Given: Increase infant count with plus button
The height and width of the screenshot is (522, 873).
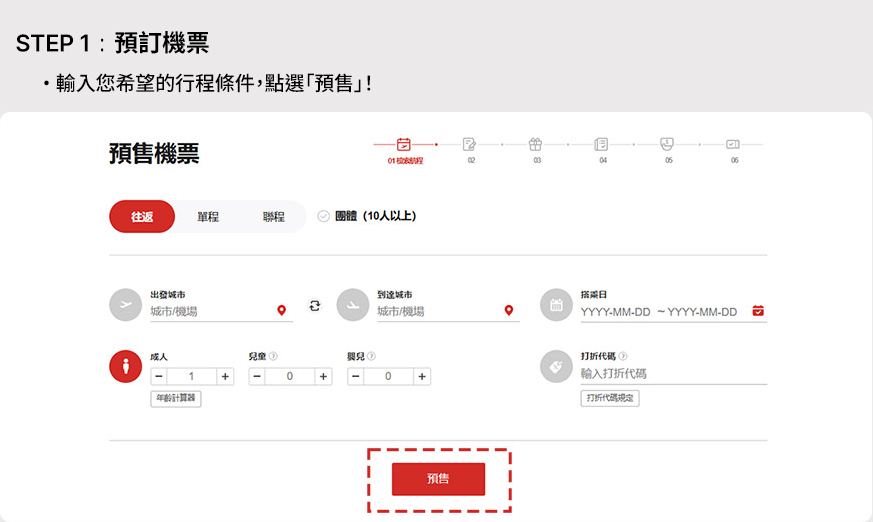Looking at the screenshot, I should 422,377.
